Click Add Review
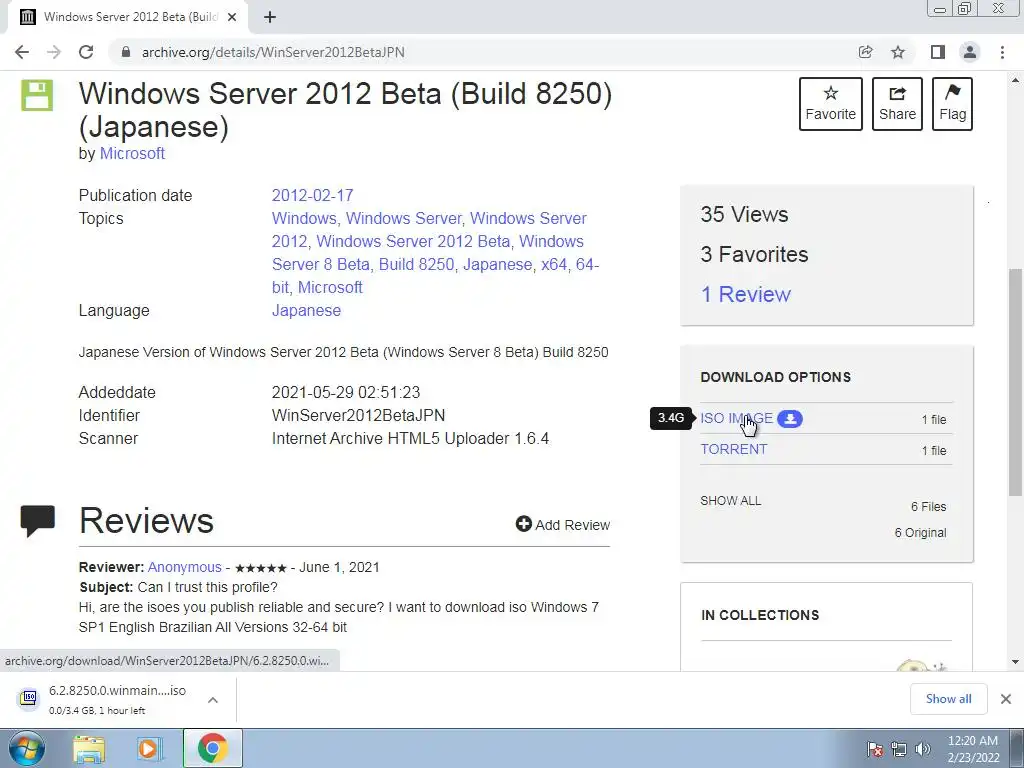 562,524
